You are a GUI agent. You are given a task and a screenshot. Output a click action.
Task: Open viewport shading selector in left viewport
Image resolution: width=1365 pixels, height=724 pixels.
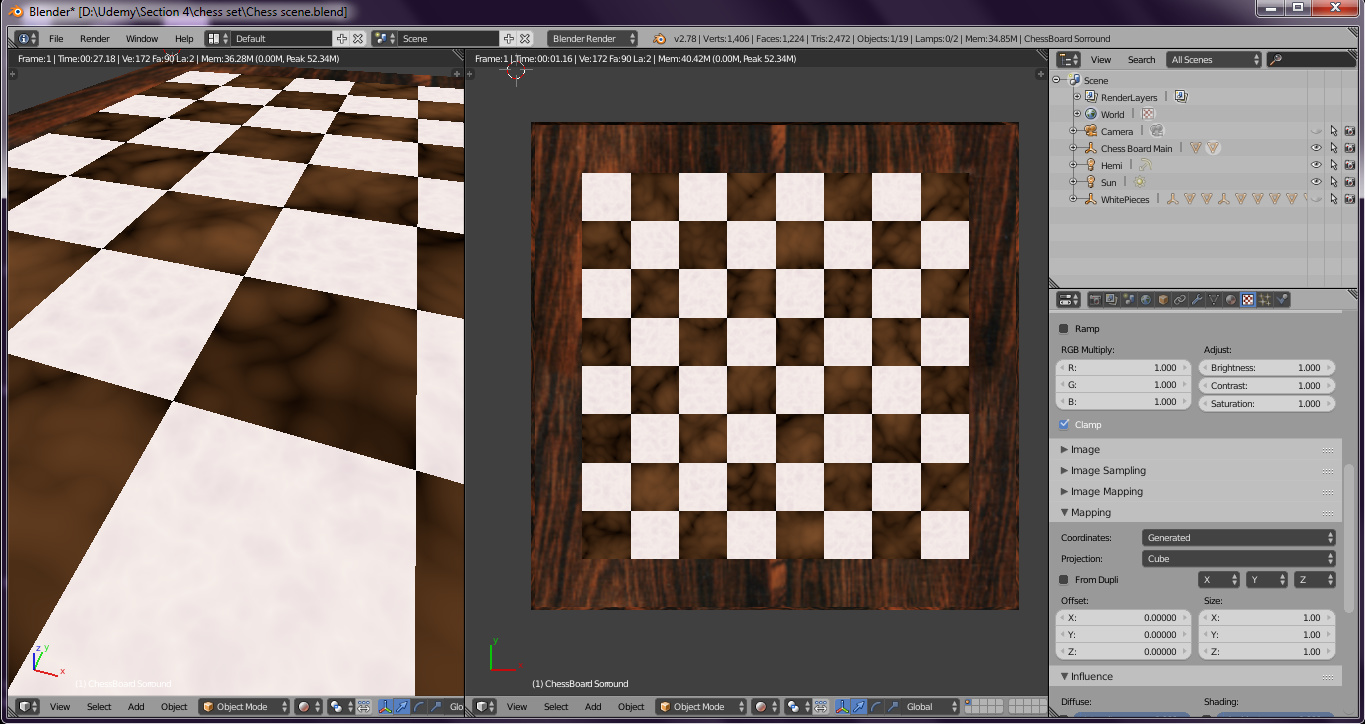(x=308, y=706)
